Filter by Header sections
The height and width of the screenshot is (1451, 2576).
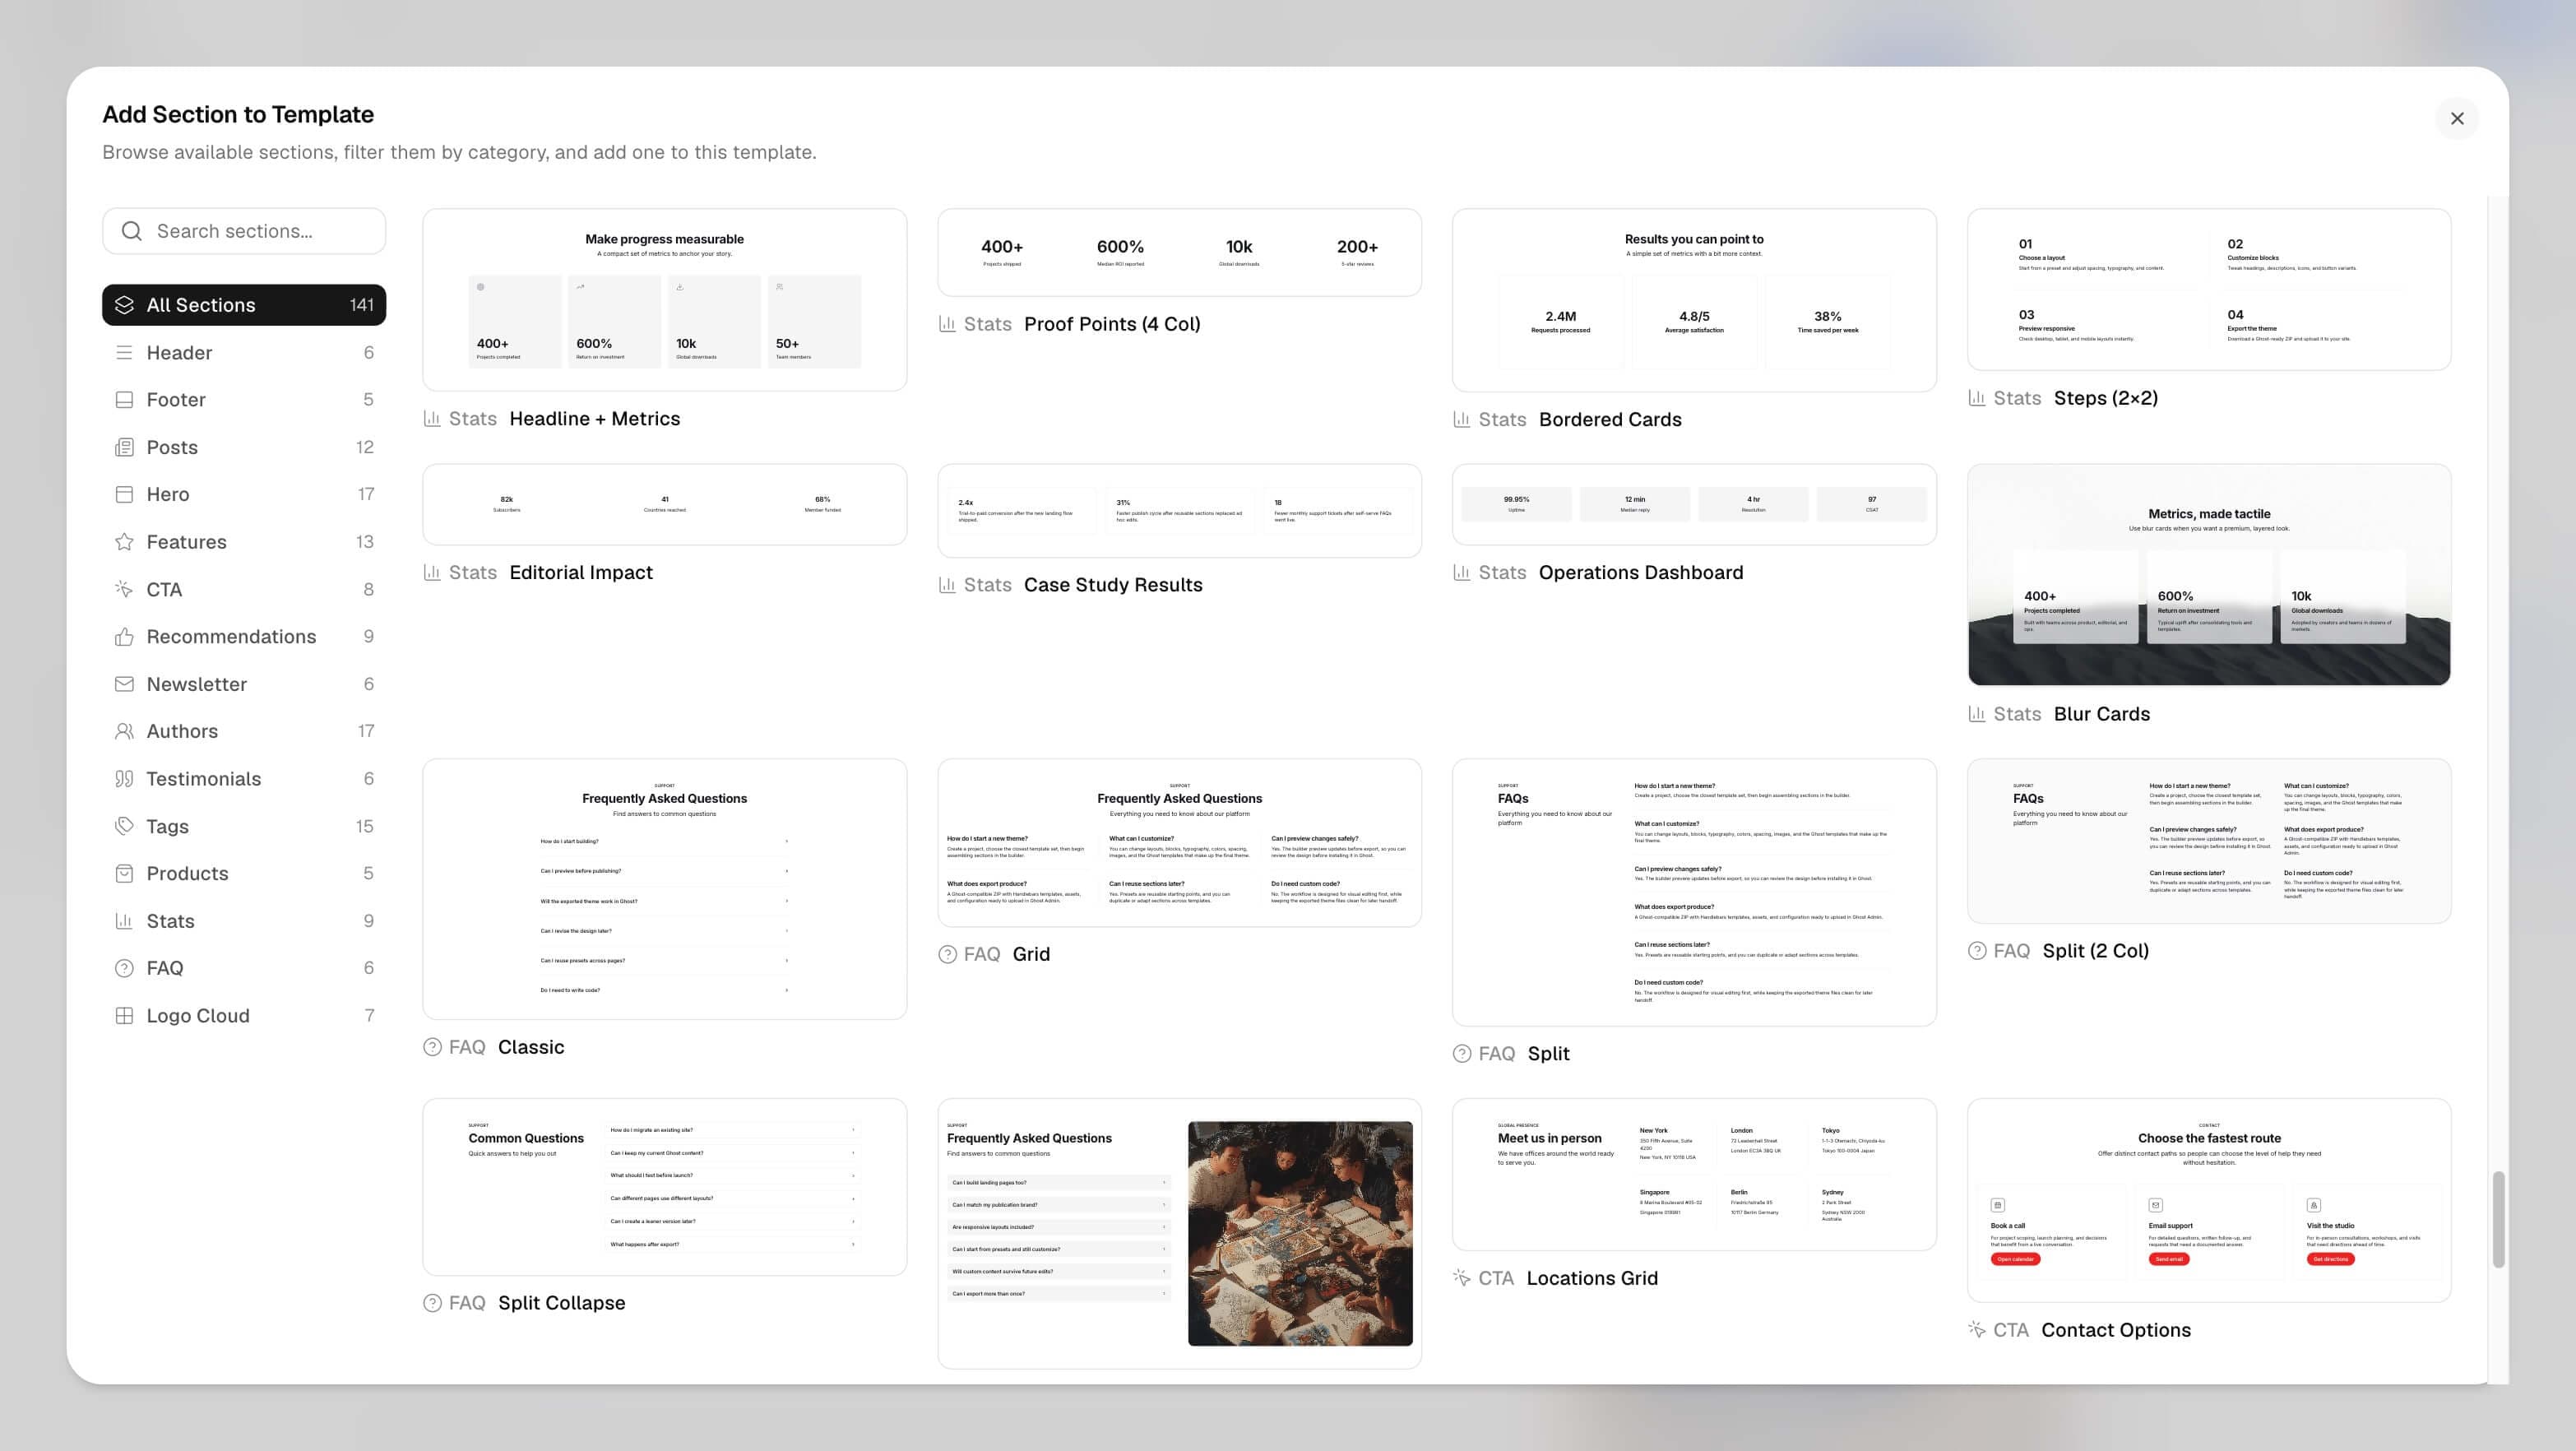click(x=244, y=352)
